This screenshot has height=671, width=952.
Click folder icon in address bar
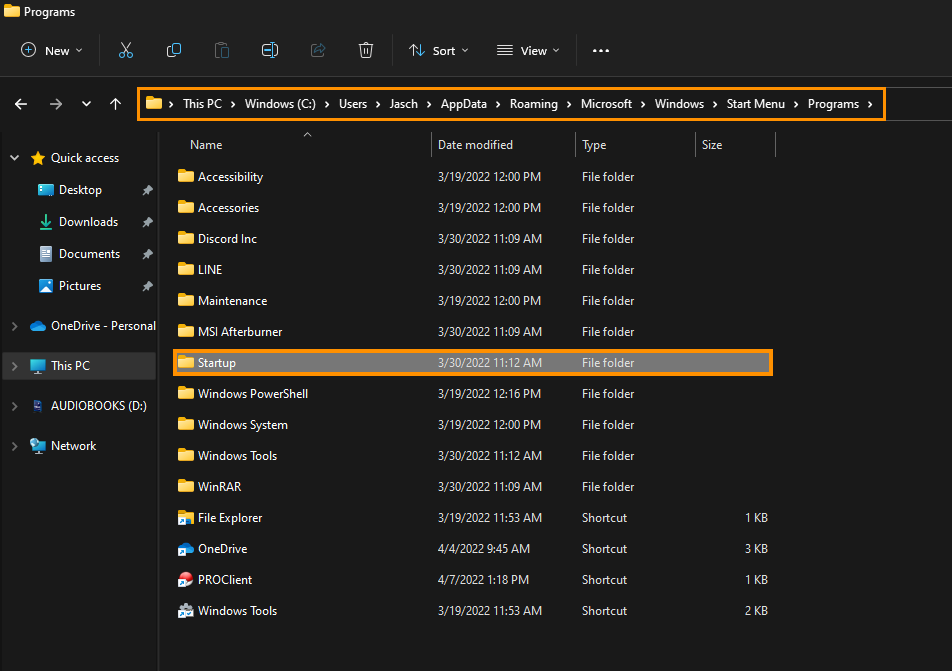click(154, 103)
